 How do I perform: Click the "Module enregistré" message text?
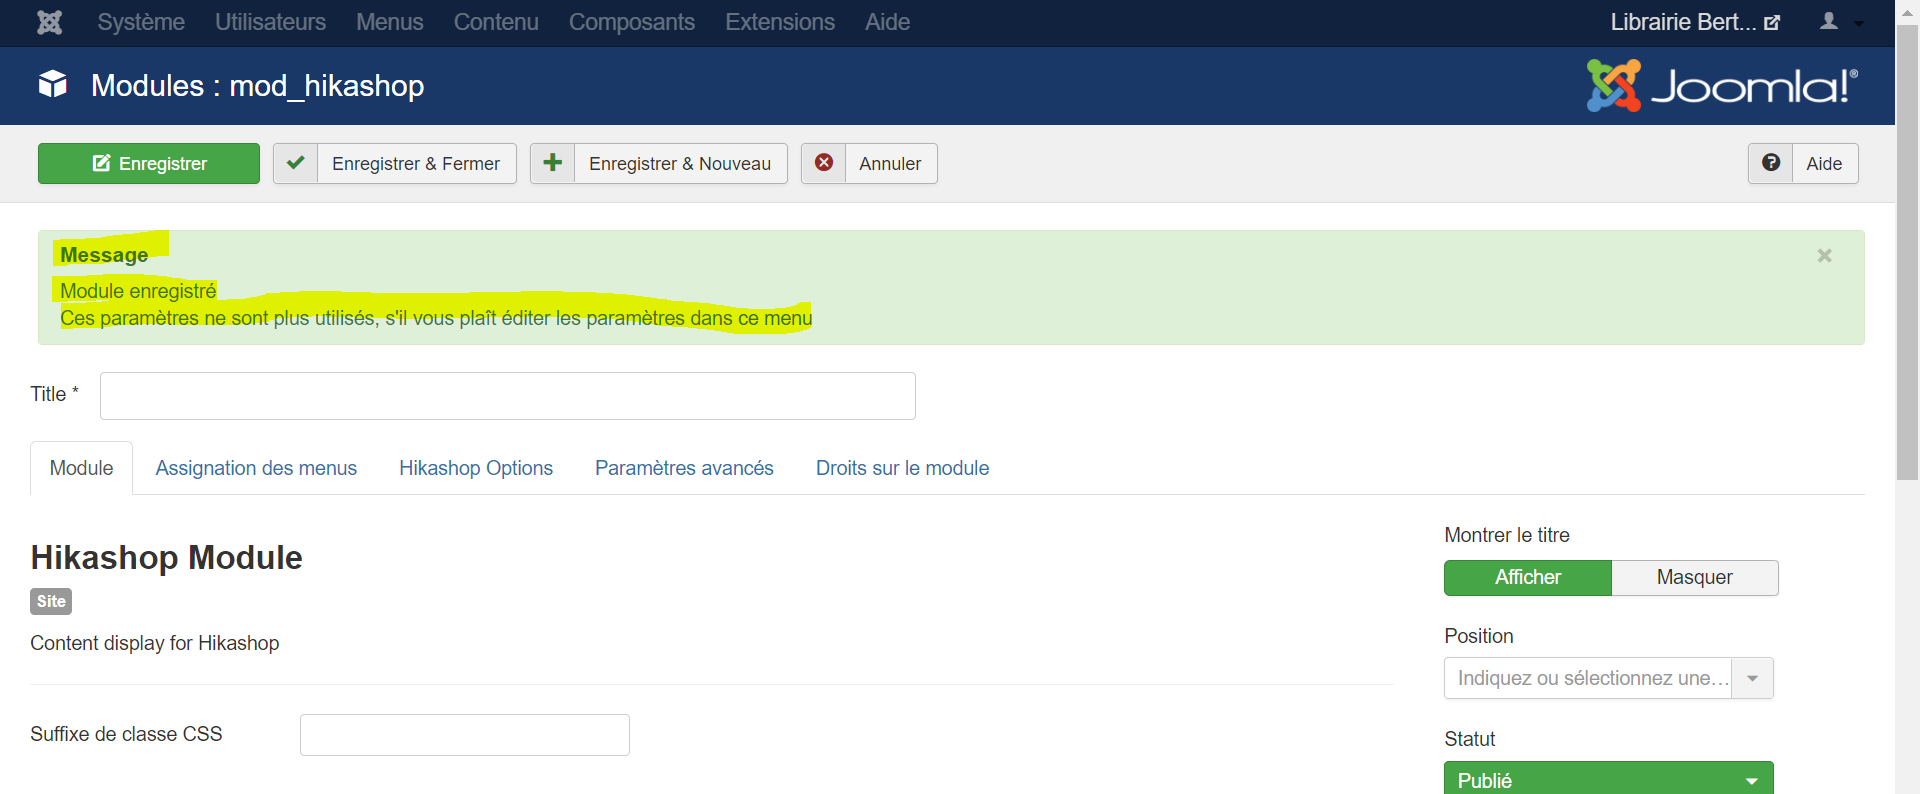coord(138,291)
